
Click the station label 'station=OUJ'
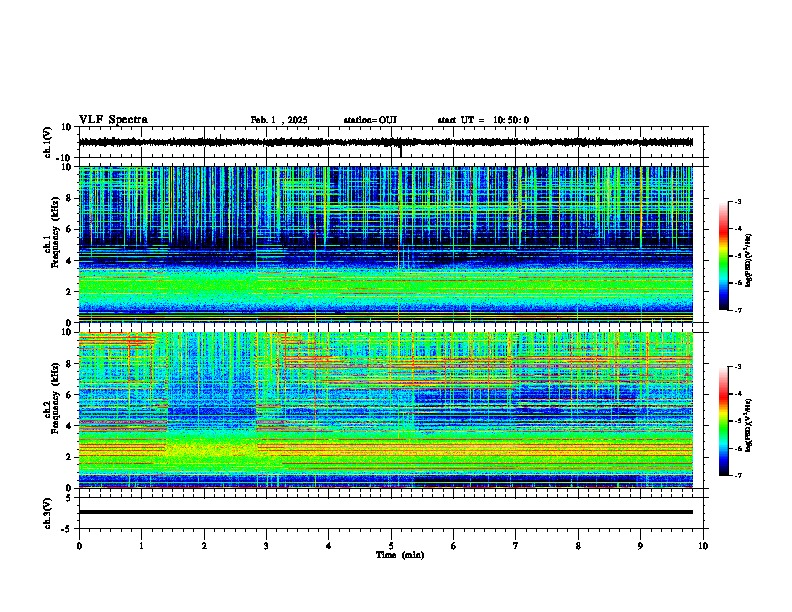[370, 120]
